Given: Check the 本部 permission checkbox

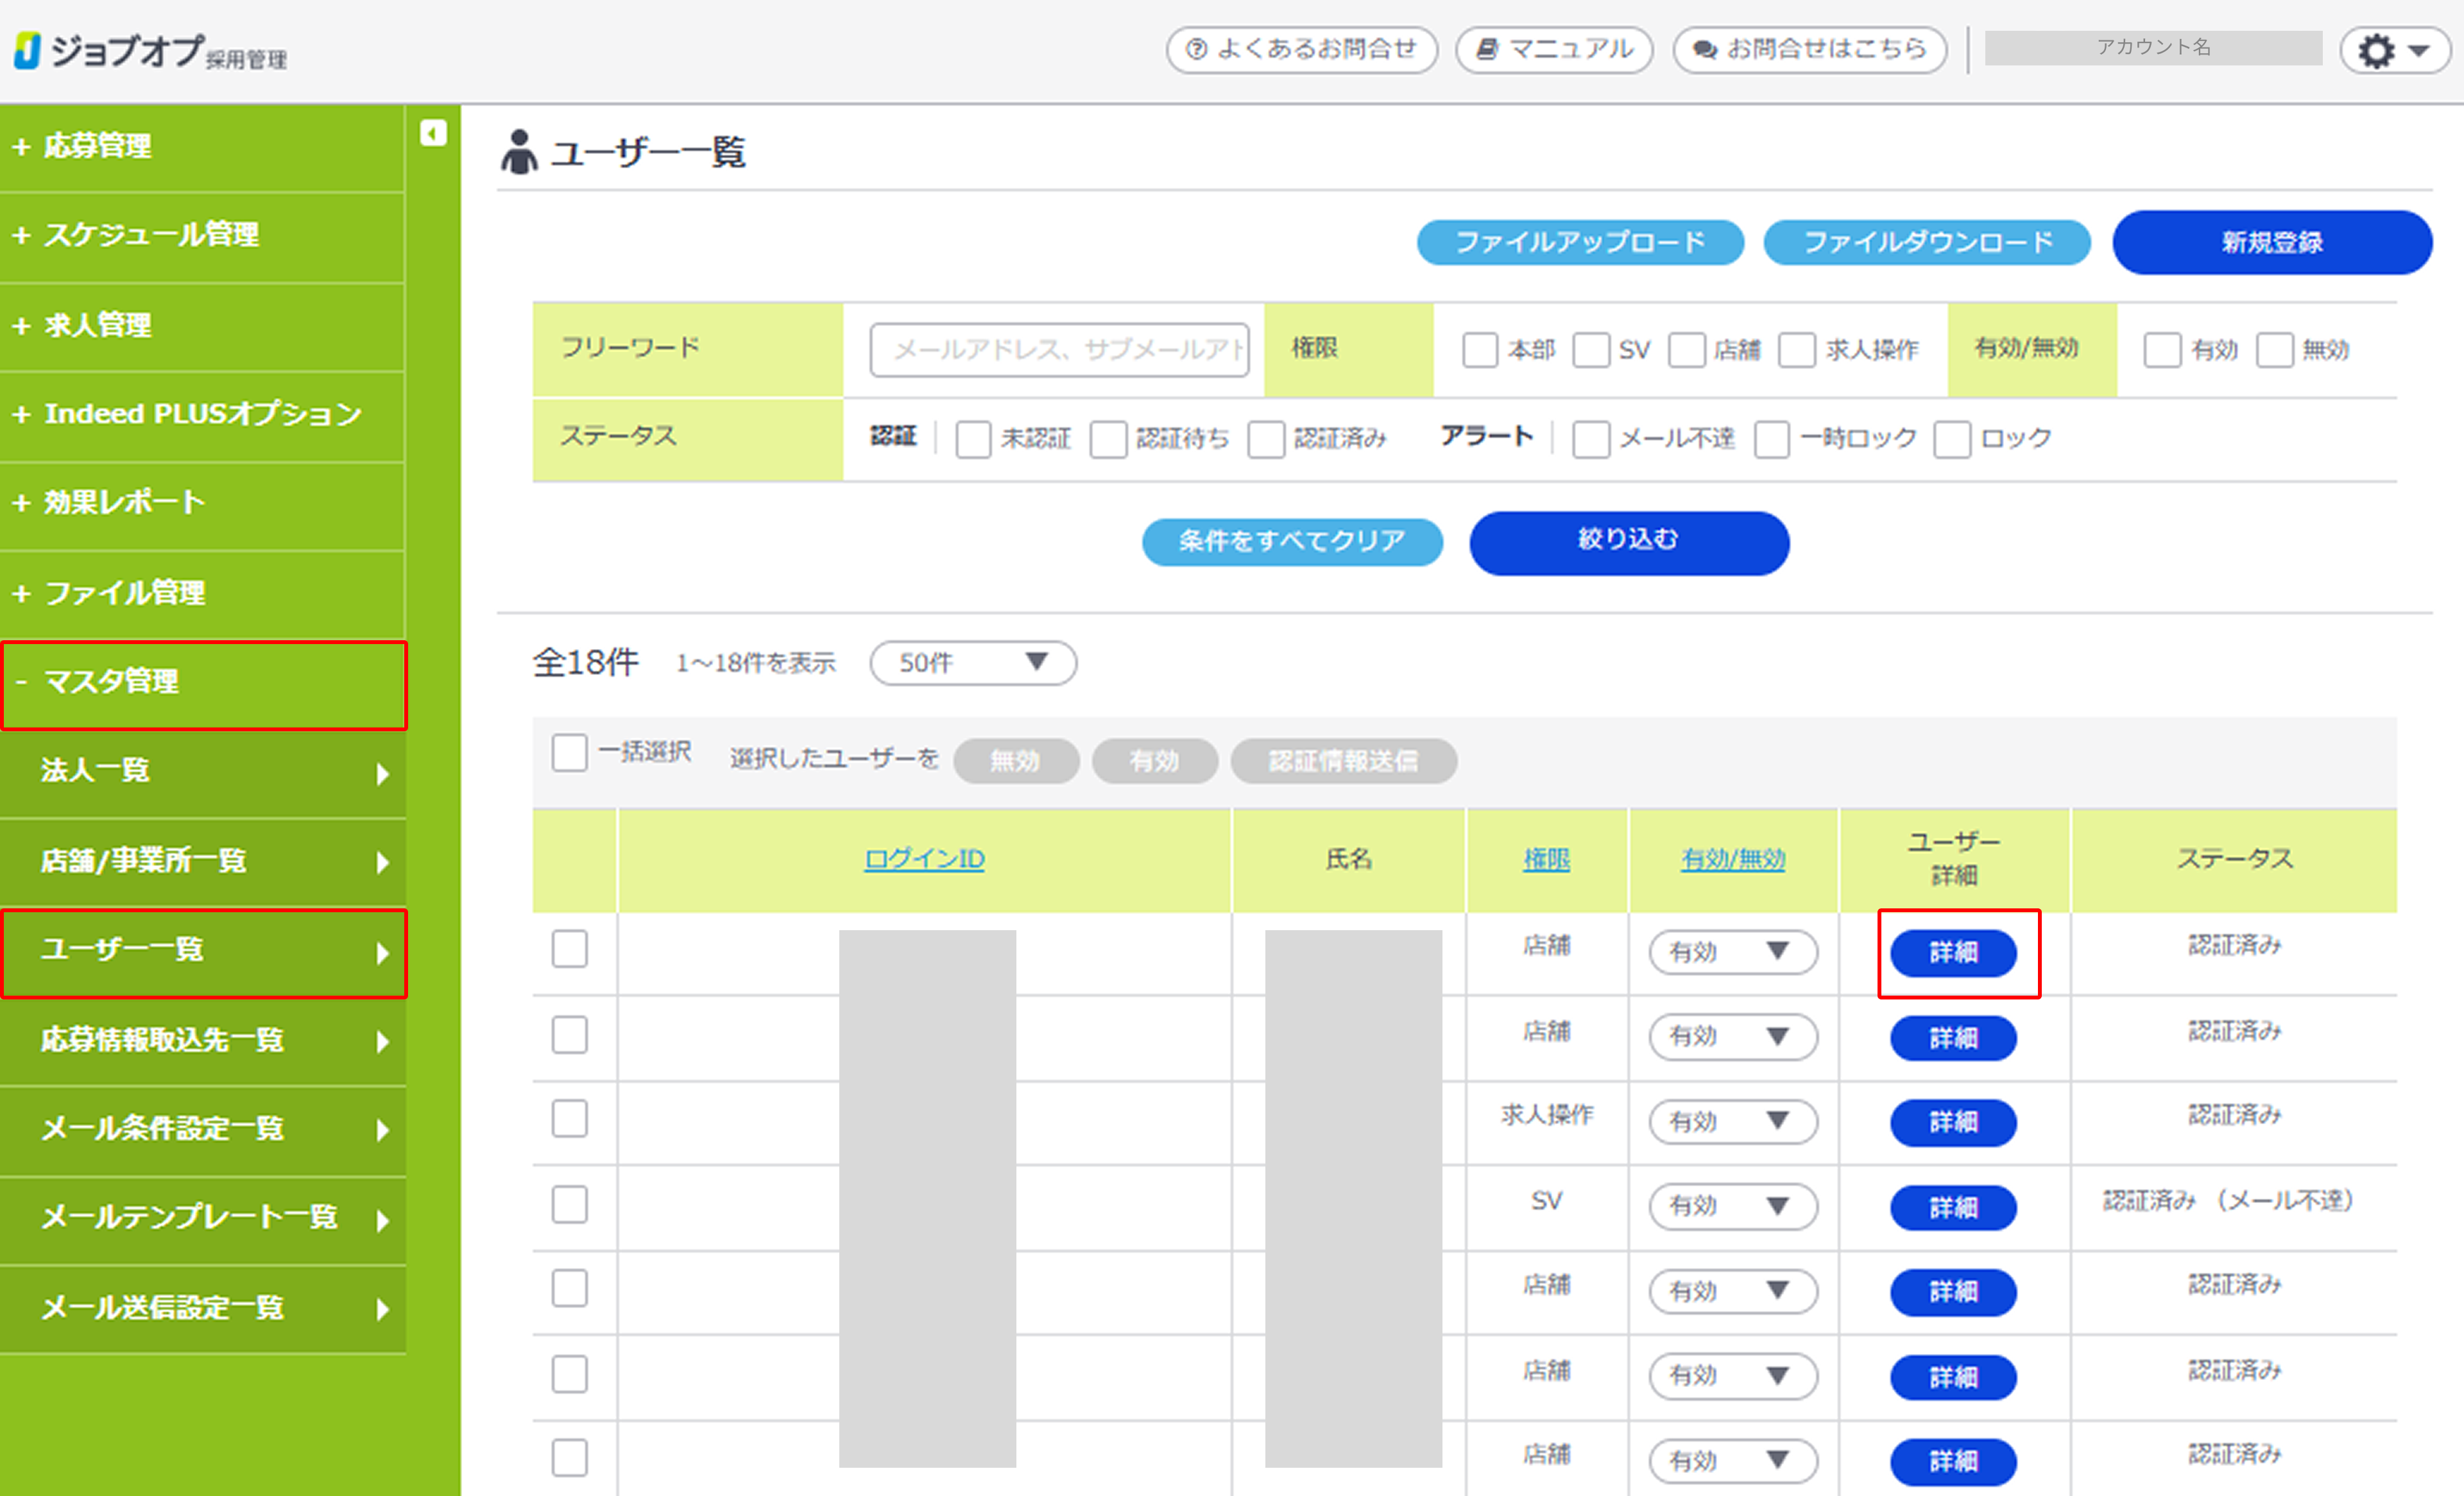Looking at the screenshot, I should (x=1479, y=350).
